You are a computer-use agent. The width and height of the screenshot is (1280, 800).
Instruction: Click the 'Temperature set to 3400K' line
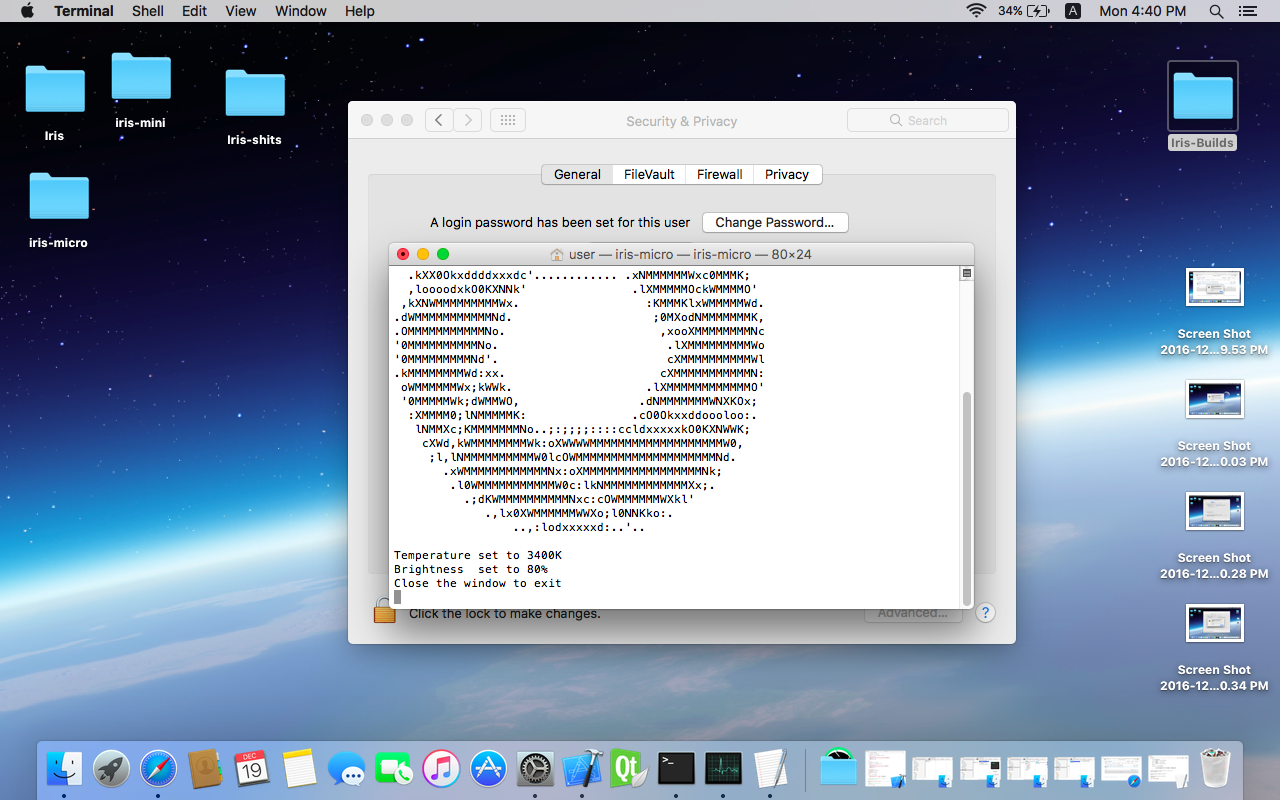coord(478,555)
